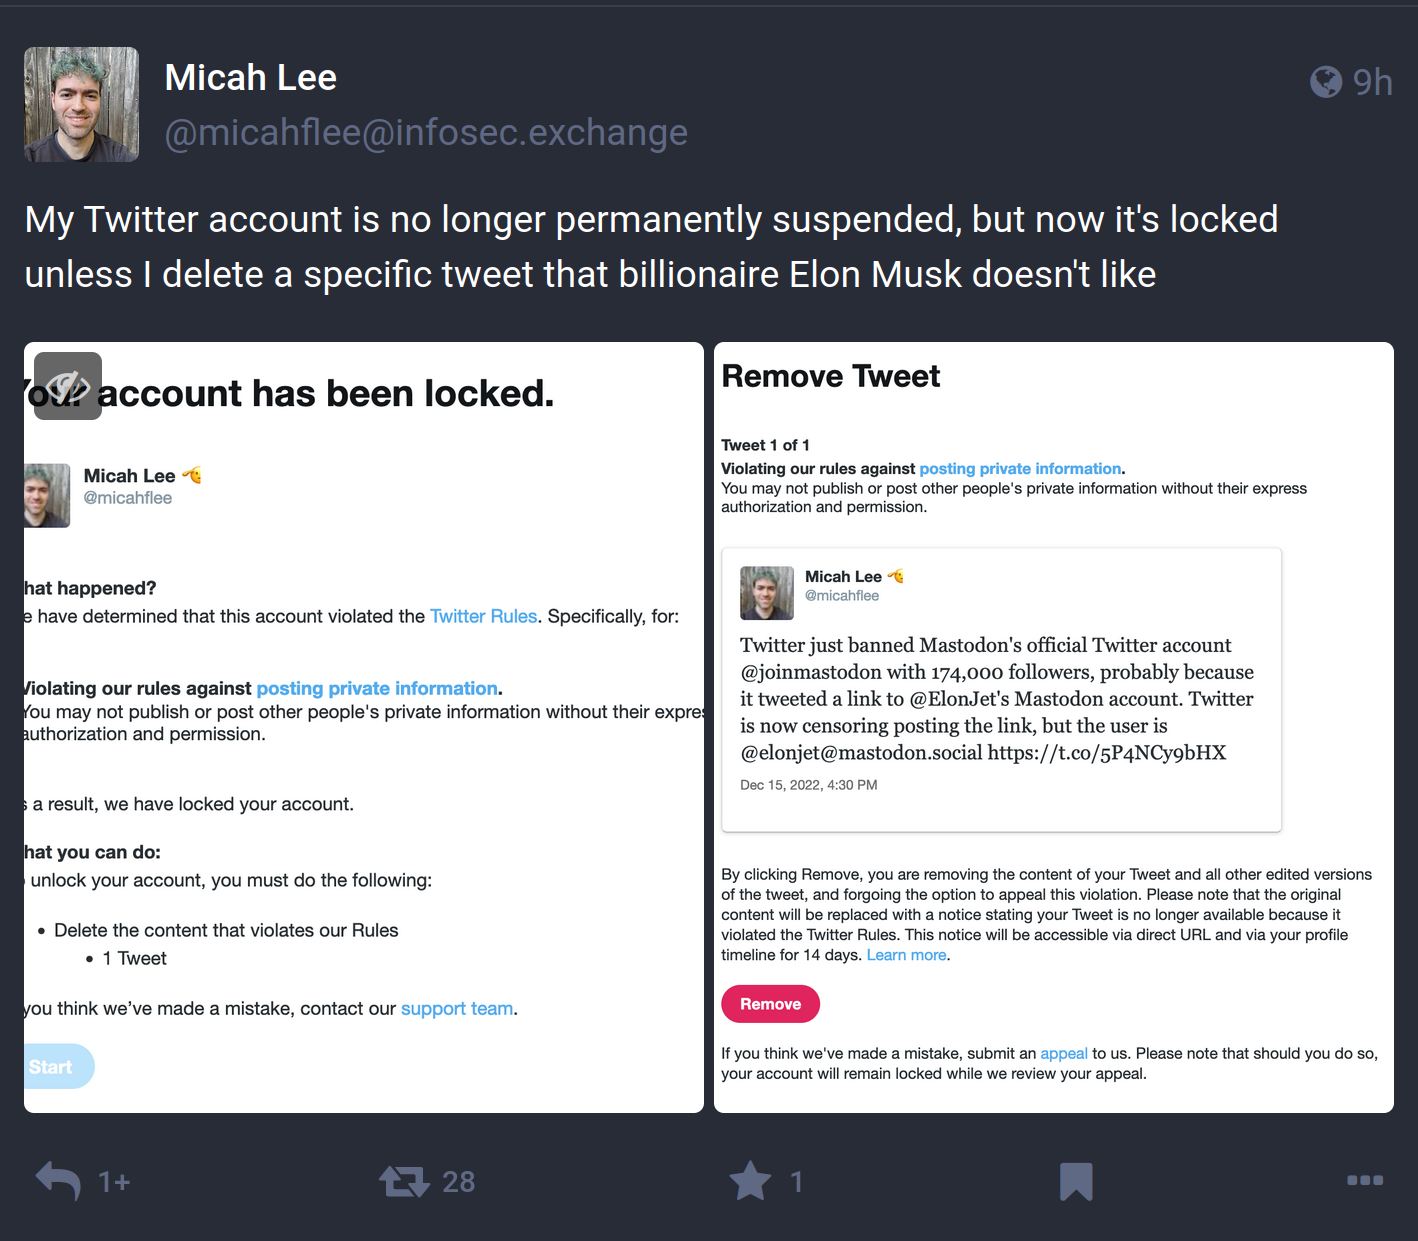Click the appeal link
1418x1241 pixels.
1064,1054
